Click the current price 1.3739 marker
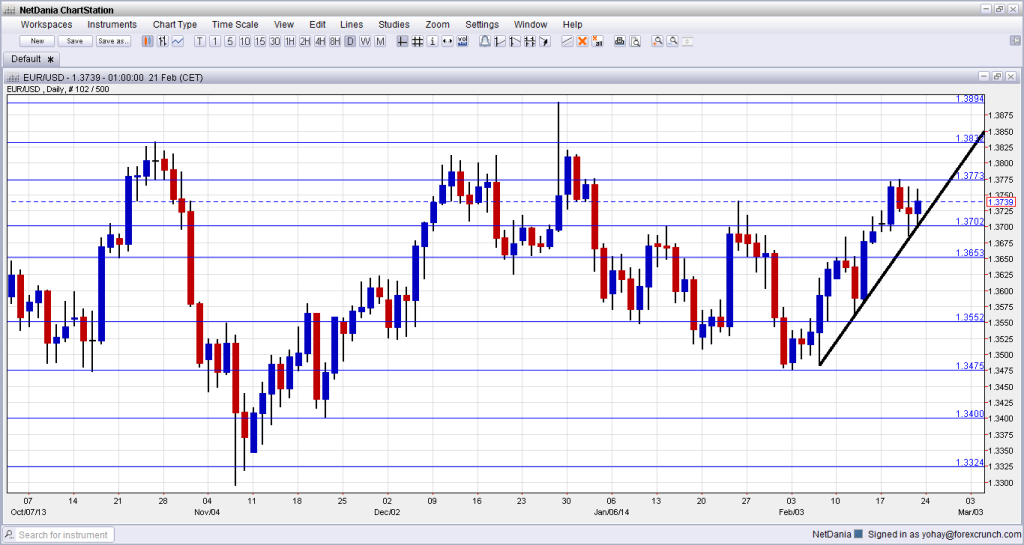The width and height of the screenshot is (1024, 545). coord(1001,202)
